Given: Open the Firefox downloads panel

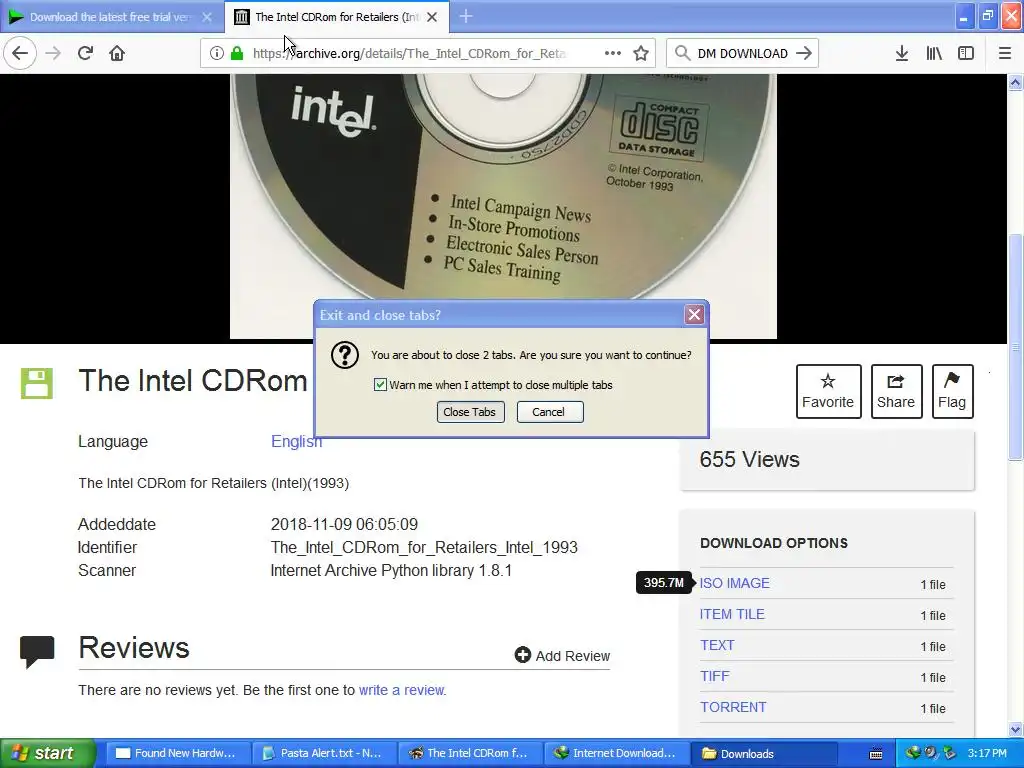Looking at the screenshot, I should coord(902,53).
